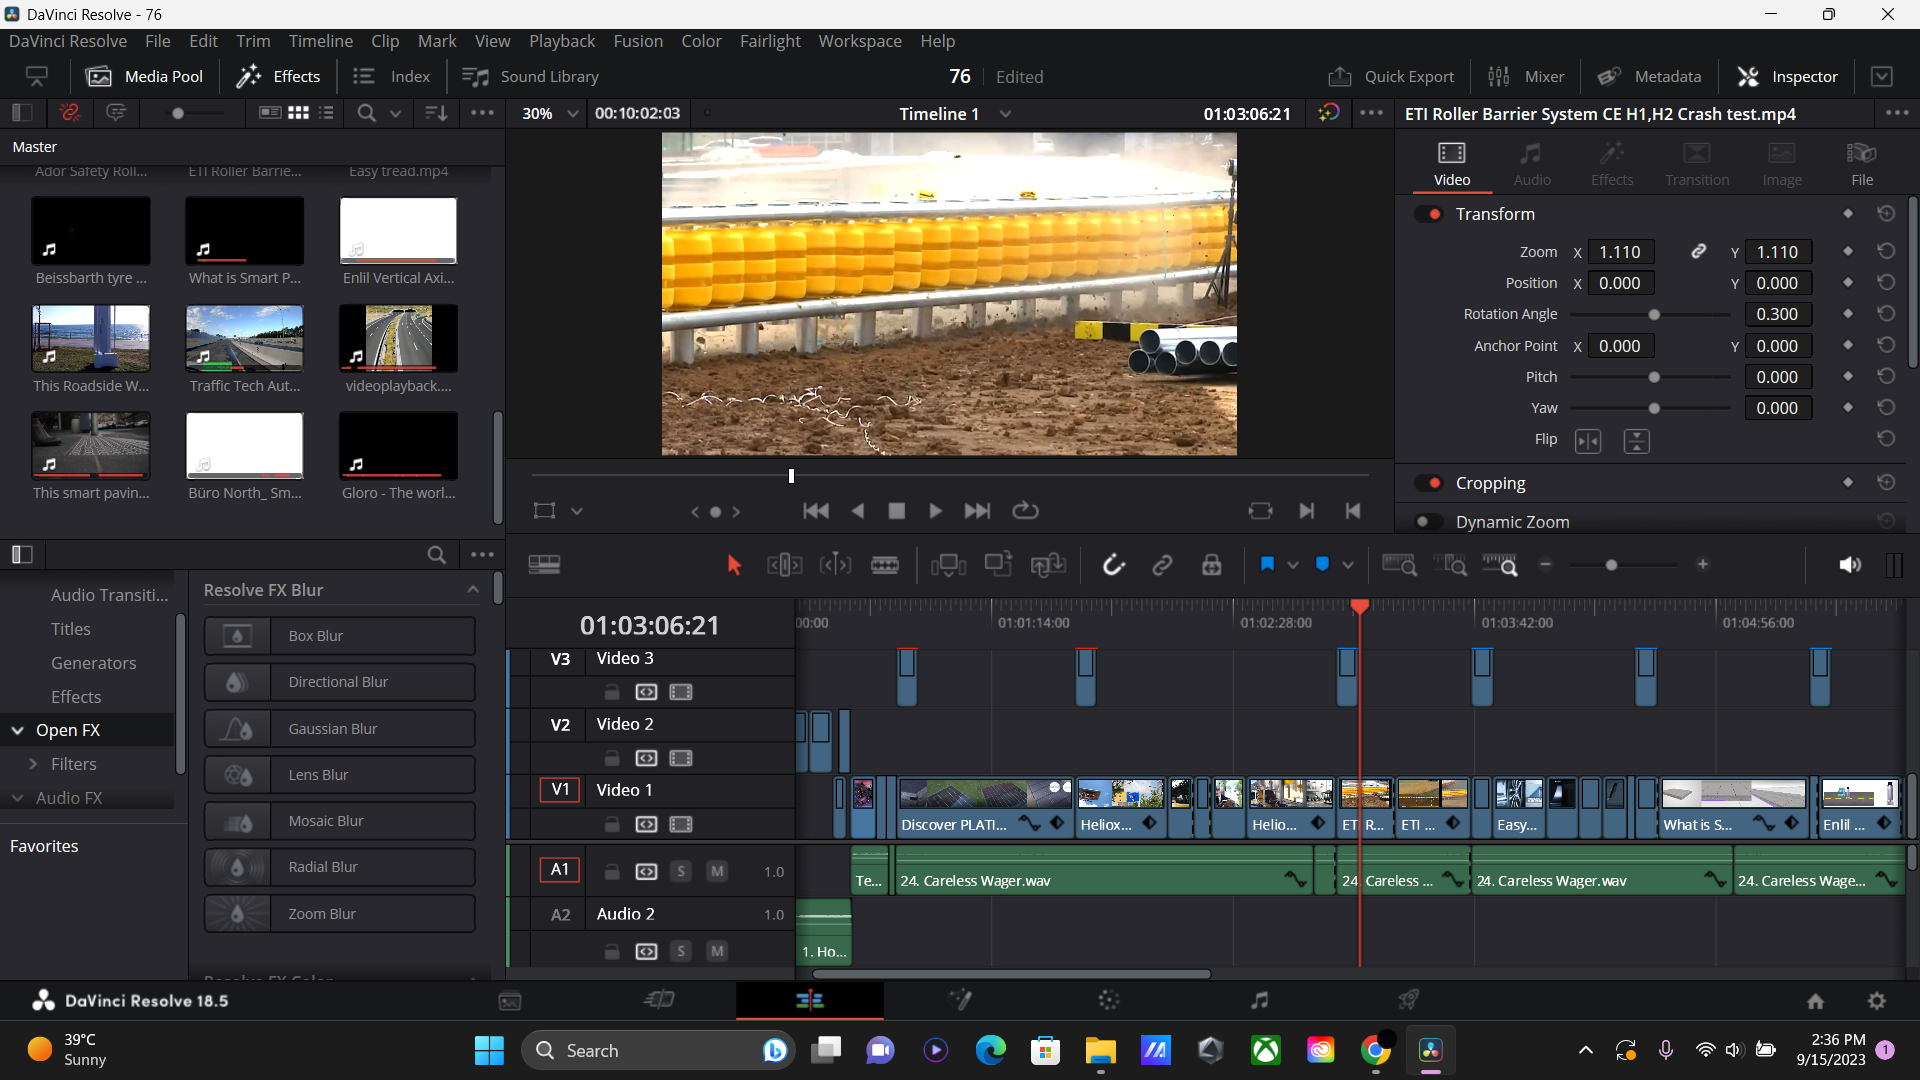Select the Trim edit mode tool
This screenshot has height=1080, width=1920.
click(x=784, y=565)
